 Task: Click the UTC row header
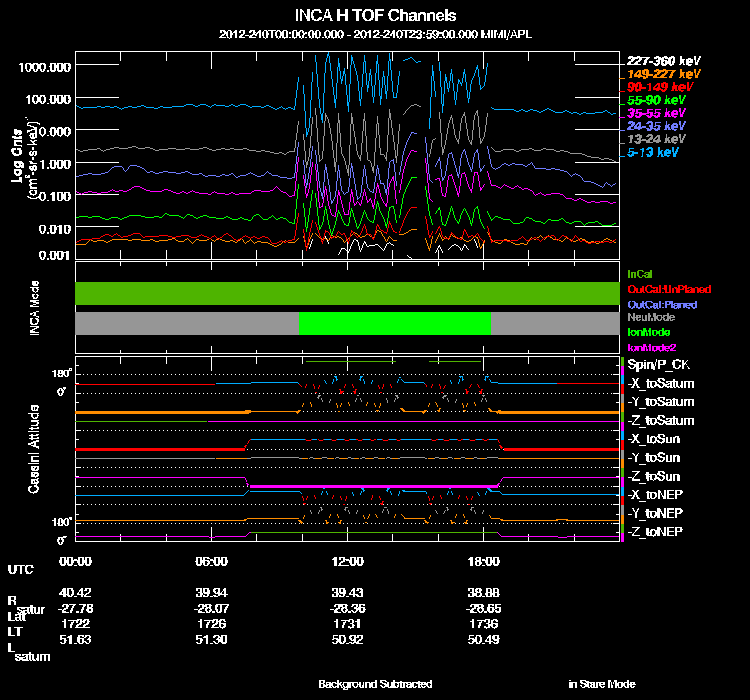pos(21,569)
